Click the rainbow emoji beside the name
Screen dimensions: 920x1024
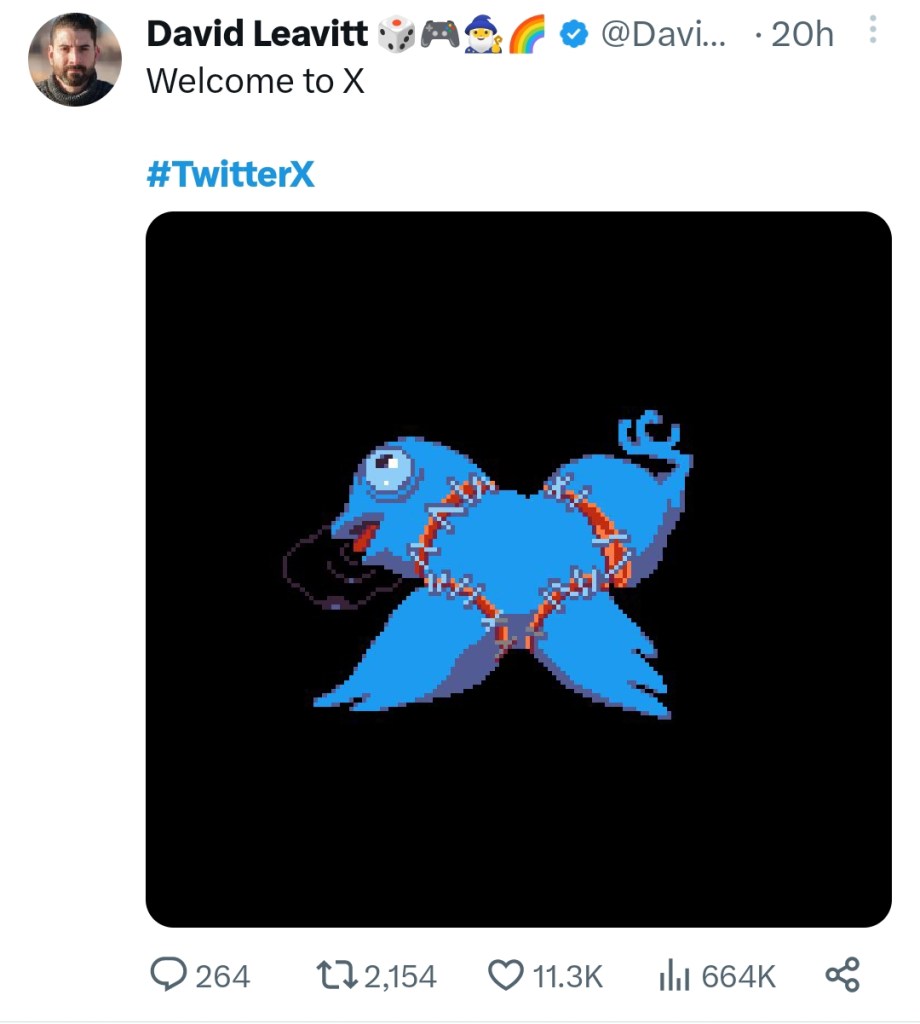coord(526,36)
